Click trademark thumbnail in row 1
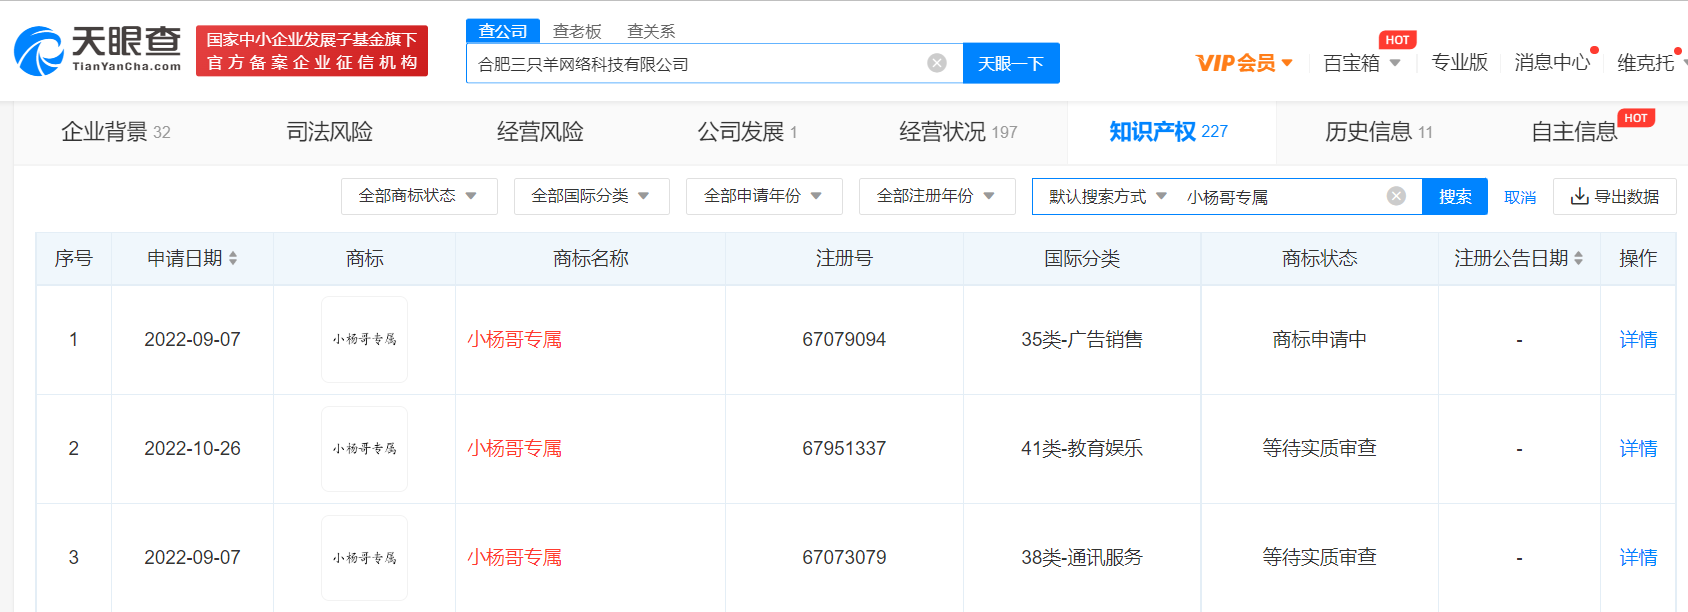Image resolution: width=1688 pixels, height=612 pixels. pos(364,340)
